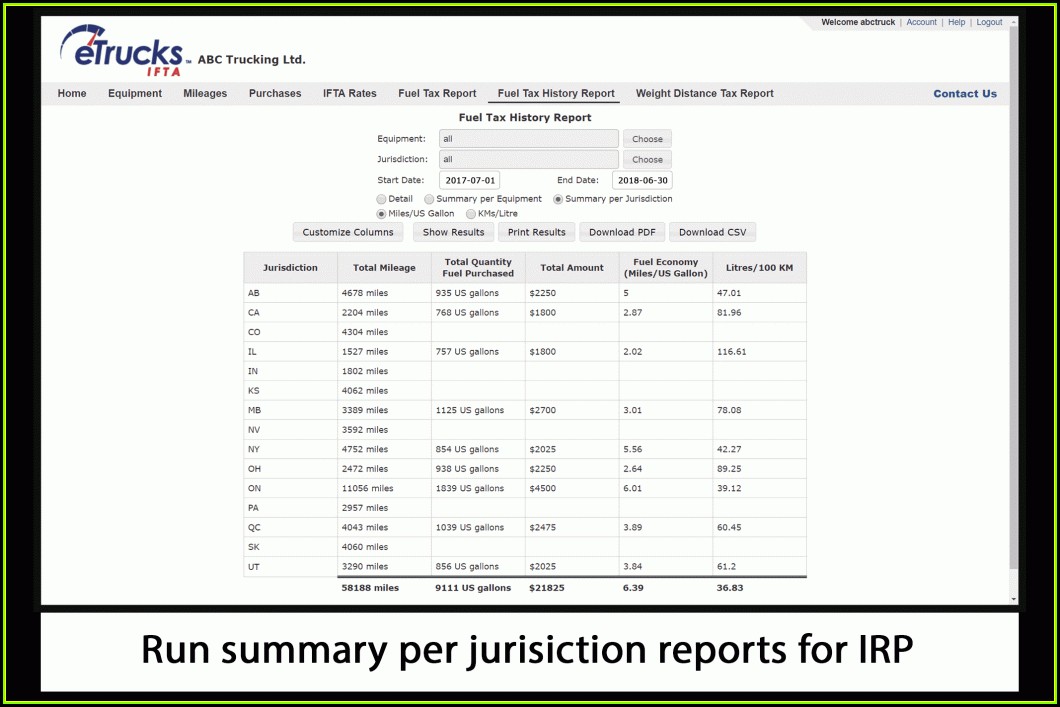1060x707 pixels.
Task: Open Weight Distance Tax Report tab
Action: click(x=704, y=94)
